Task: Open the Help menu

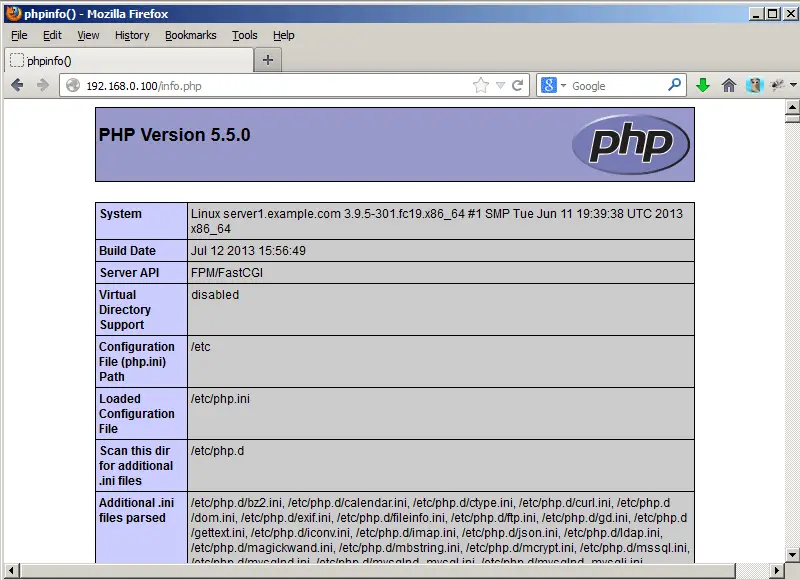Action: (284, 35)
